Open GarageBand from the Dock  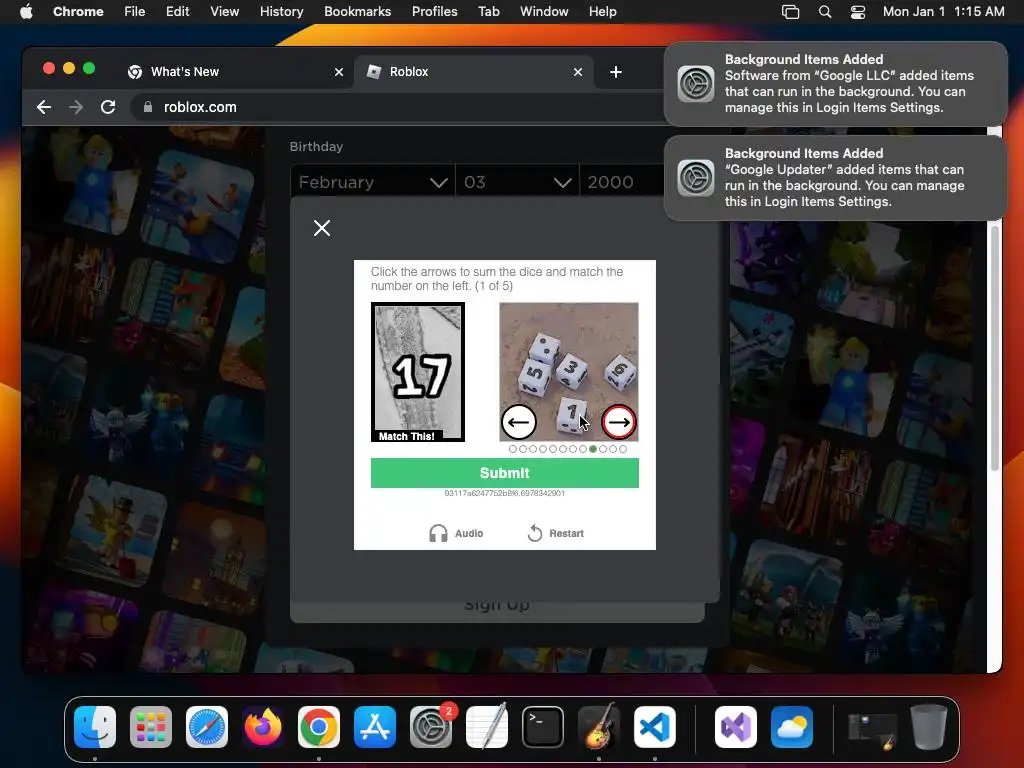599,727
